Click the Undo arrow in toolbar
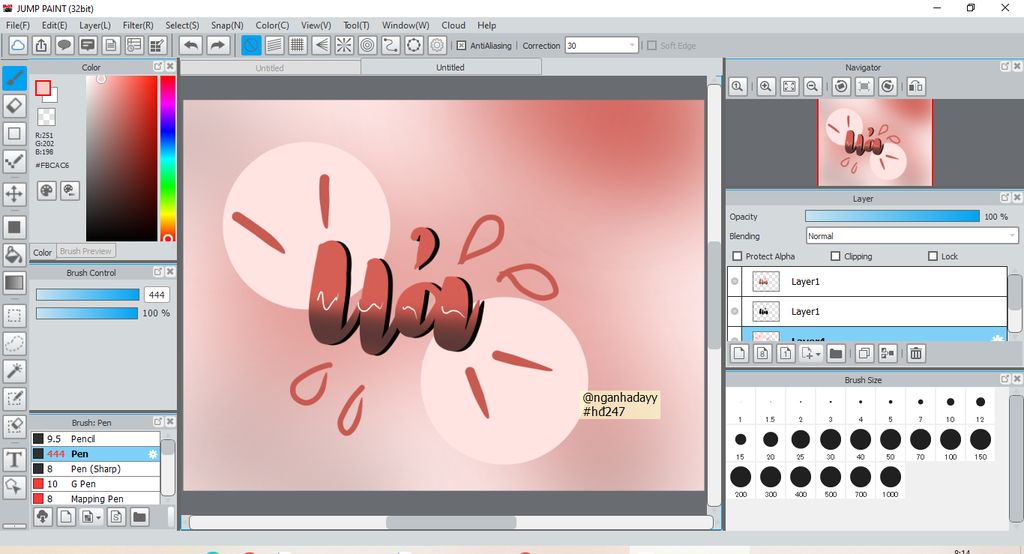The image size is (1024, 554). [x=191, y=45]
